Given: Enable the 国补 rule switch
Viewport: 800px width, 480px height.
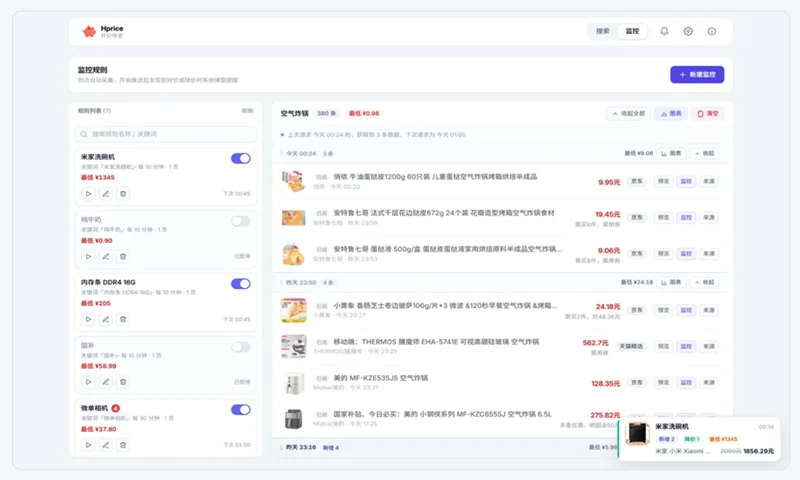Looking at the screenshot, I should [241, 347].
